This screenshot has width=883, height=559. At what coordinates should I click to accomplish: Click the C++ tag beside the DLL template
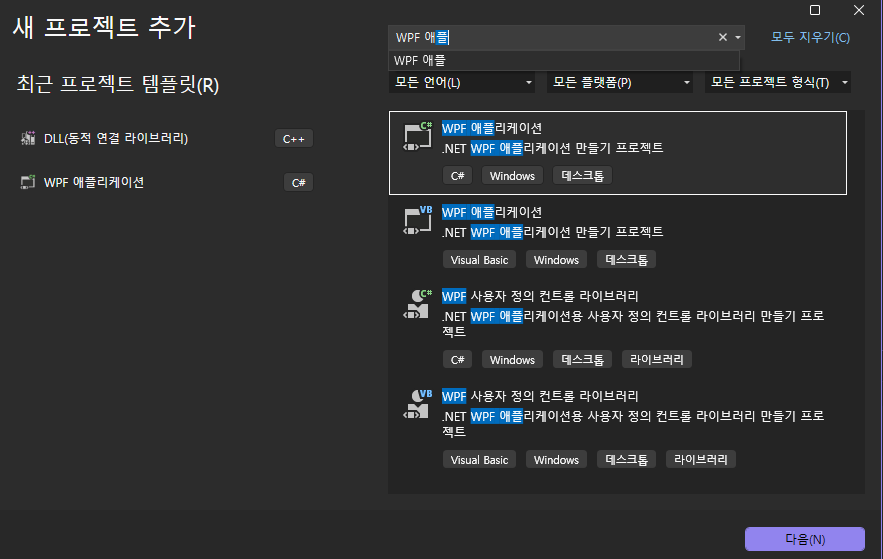pyautogui.click(x=293, y=138)
